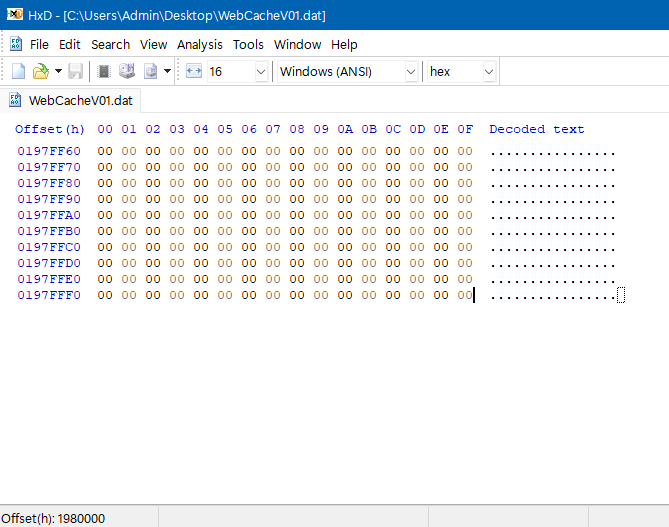The height and width of the screenshot is (527, 669).
Task: Click the Open RAM memory chip icon
Action: (103, 71)
